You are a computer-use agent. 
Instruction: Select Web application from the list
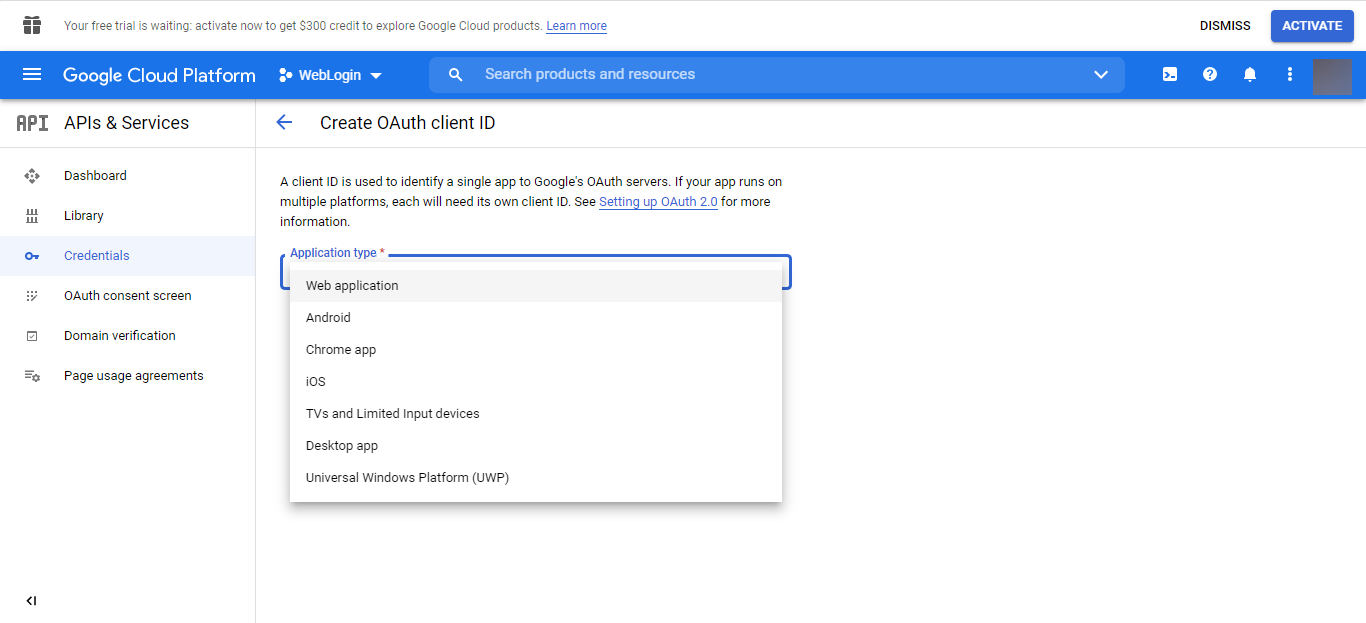click(536, 286)
